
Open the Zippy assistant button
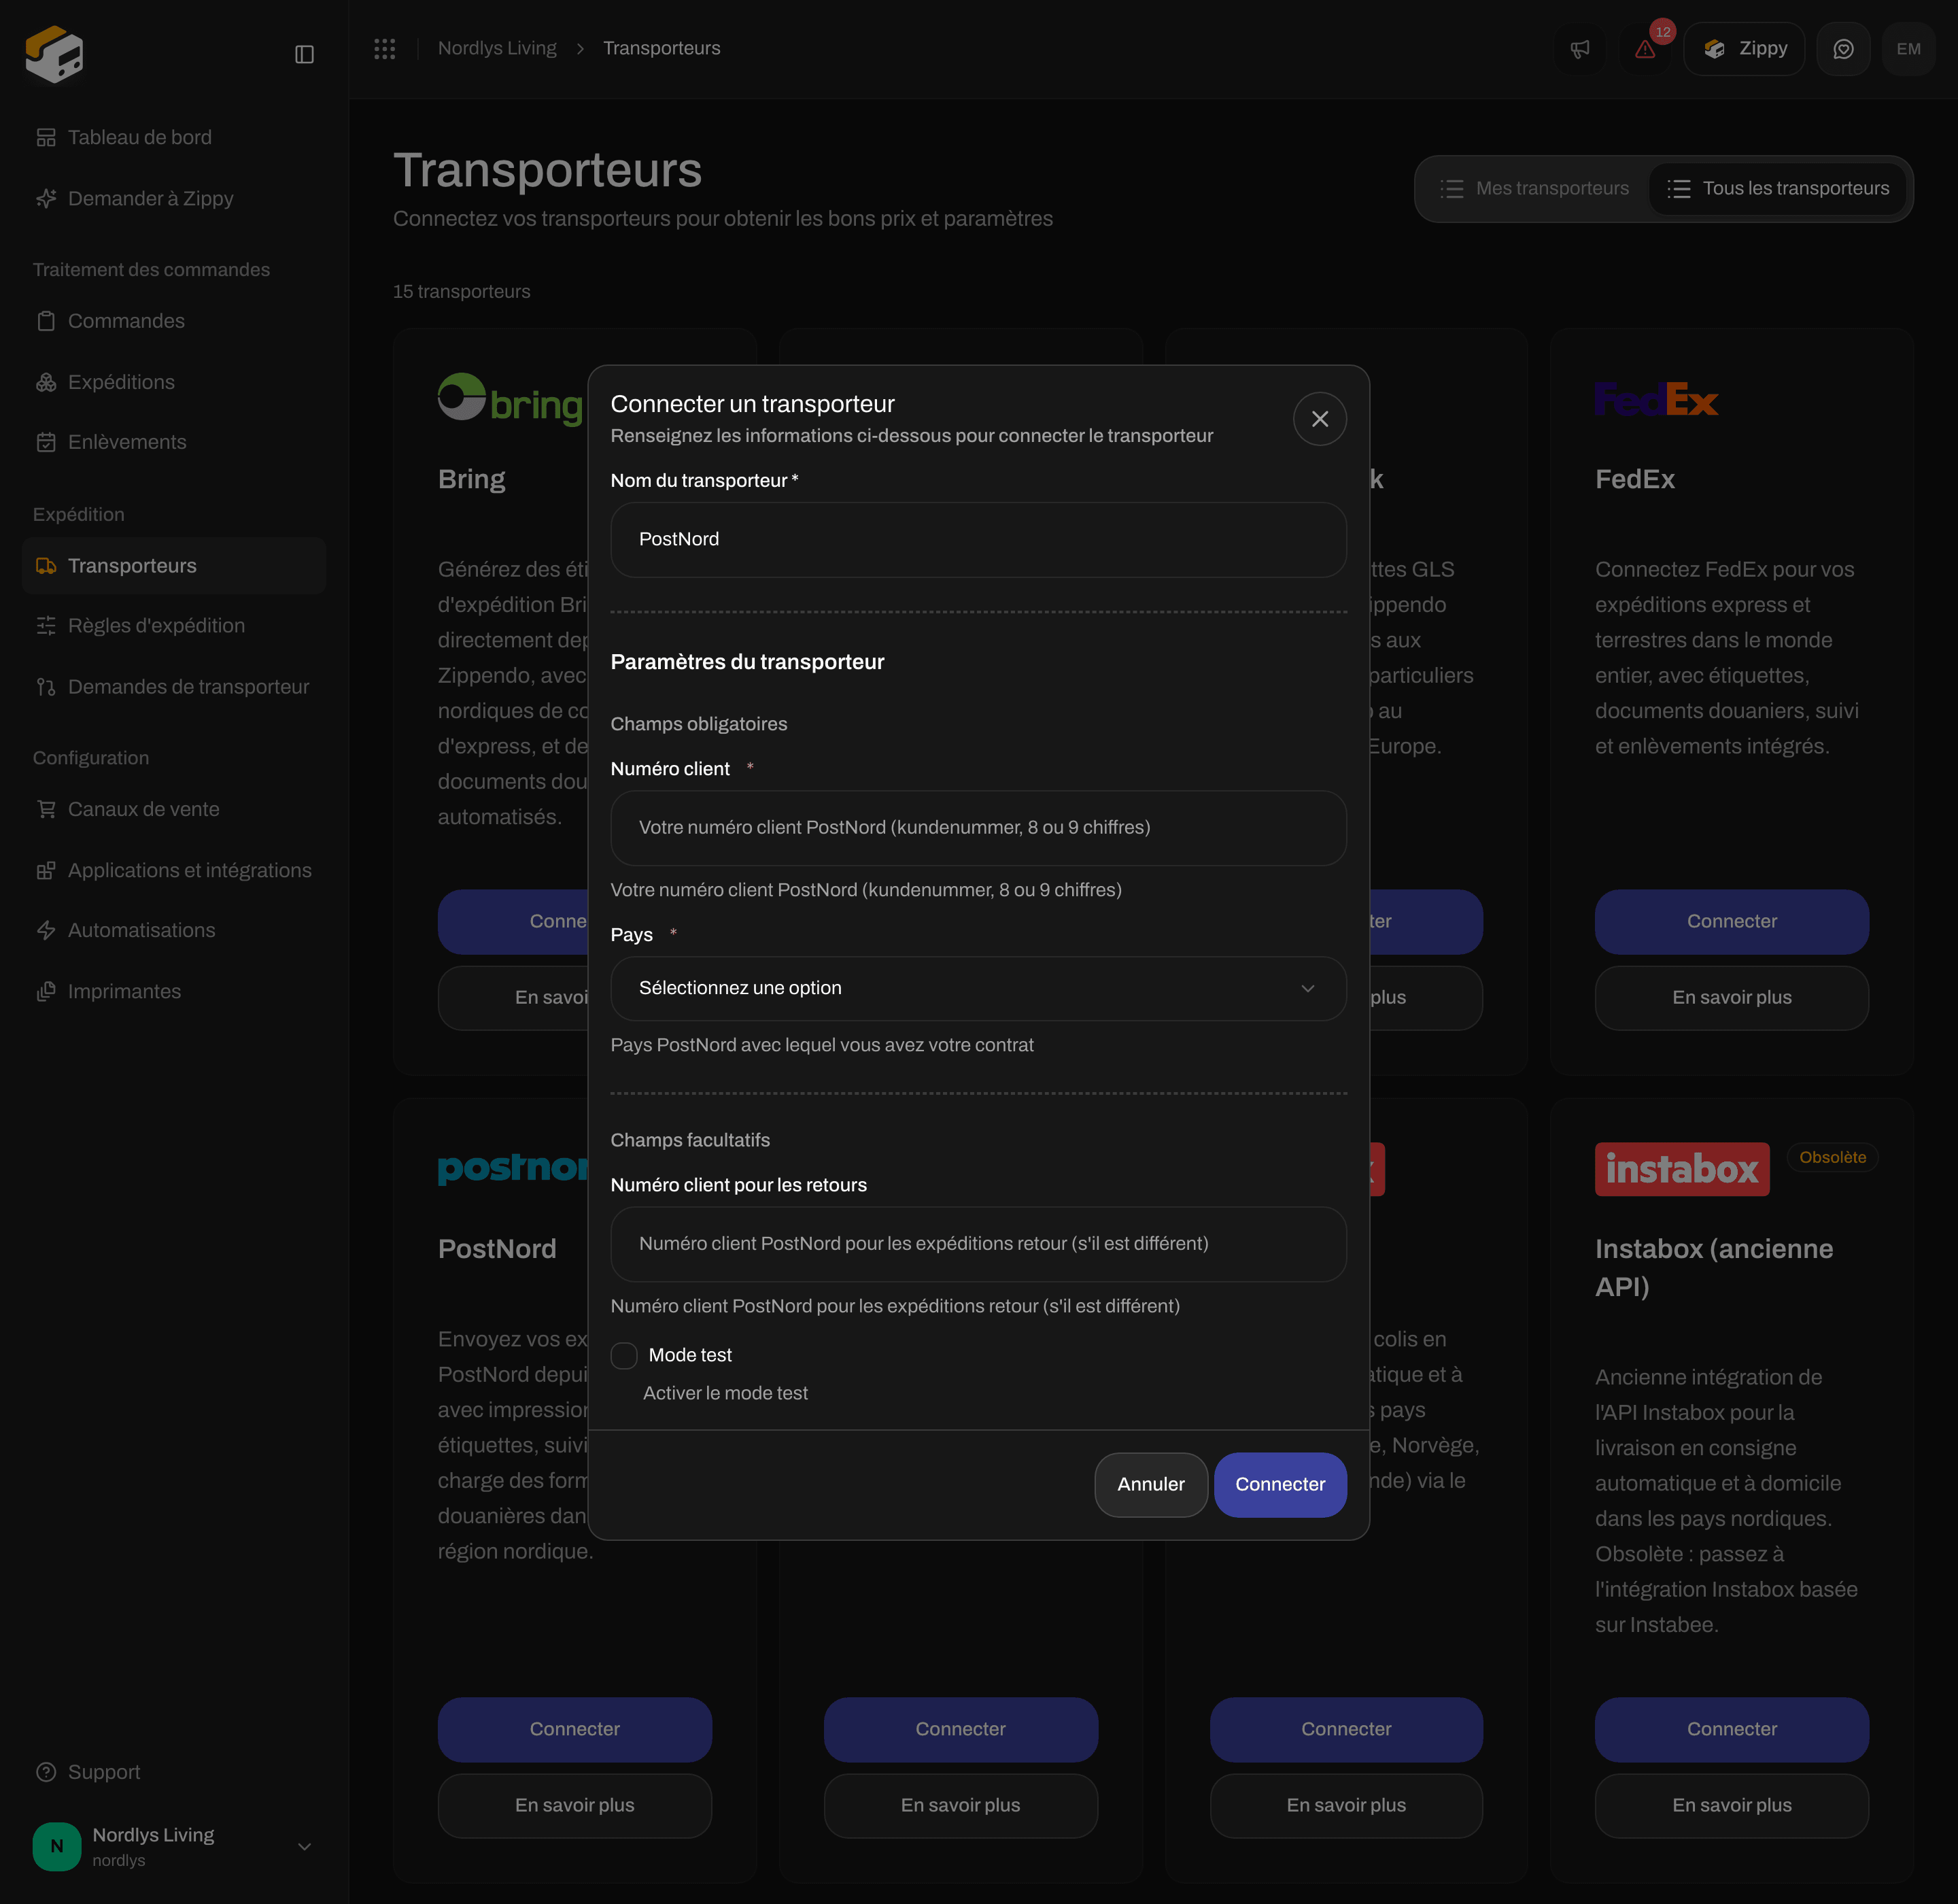(x=1744, y=49)
